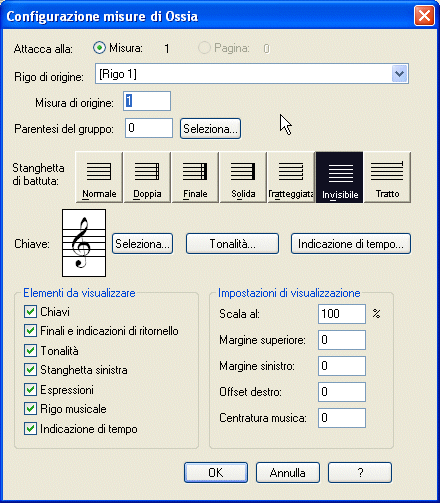The width and height of the screenshot is (440, 503).
Task: Click the Tonalità button
Action: (x=232, y=244)
